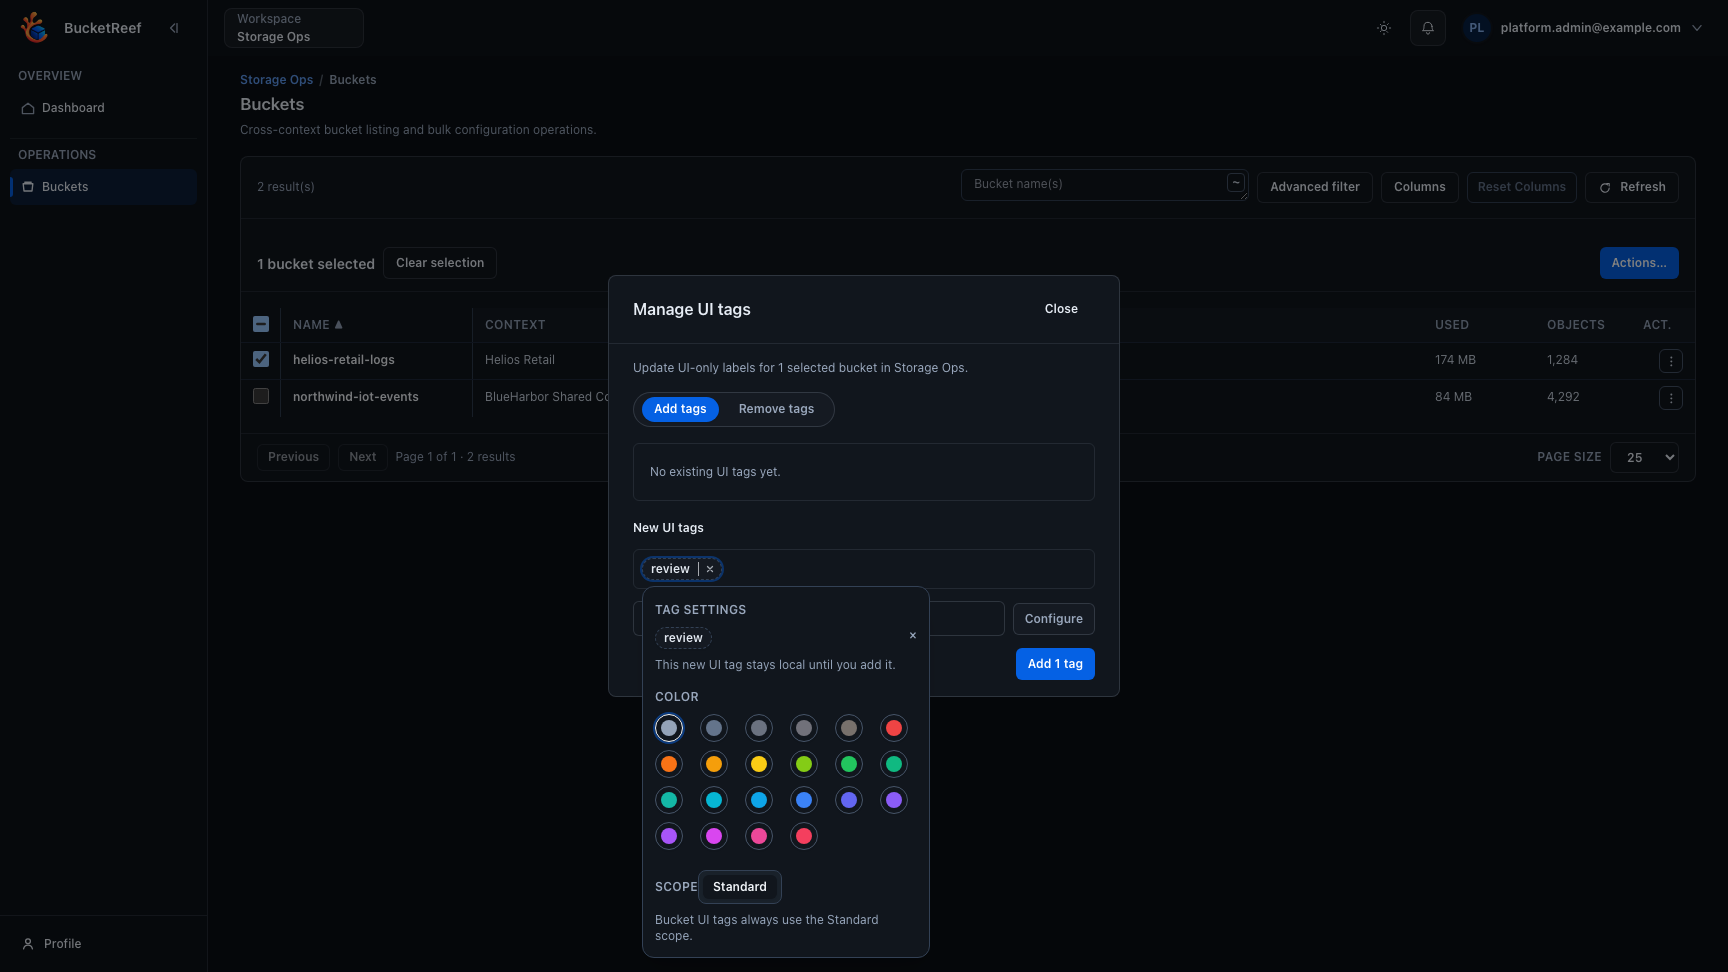Click the PL user avatar

1477,28
